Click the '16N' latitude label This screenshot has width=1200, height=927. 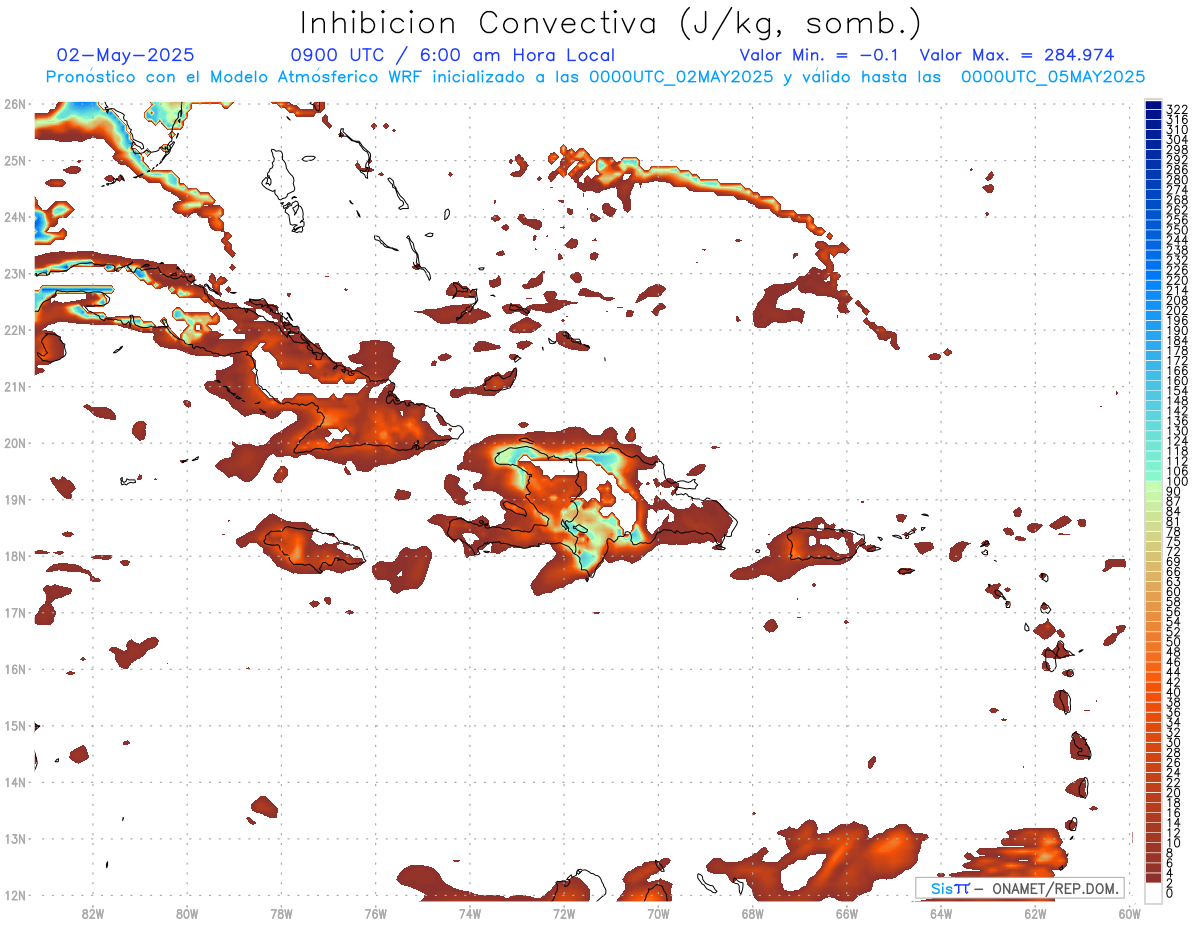click(x=15, y=669)
